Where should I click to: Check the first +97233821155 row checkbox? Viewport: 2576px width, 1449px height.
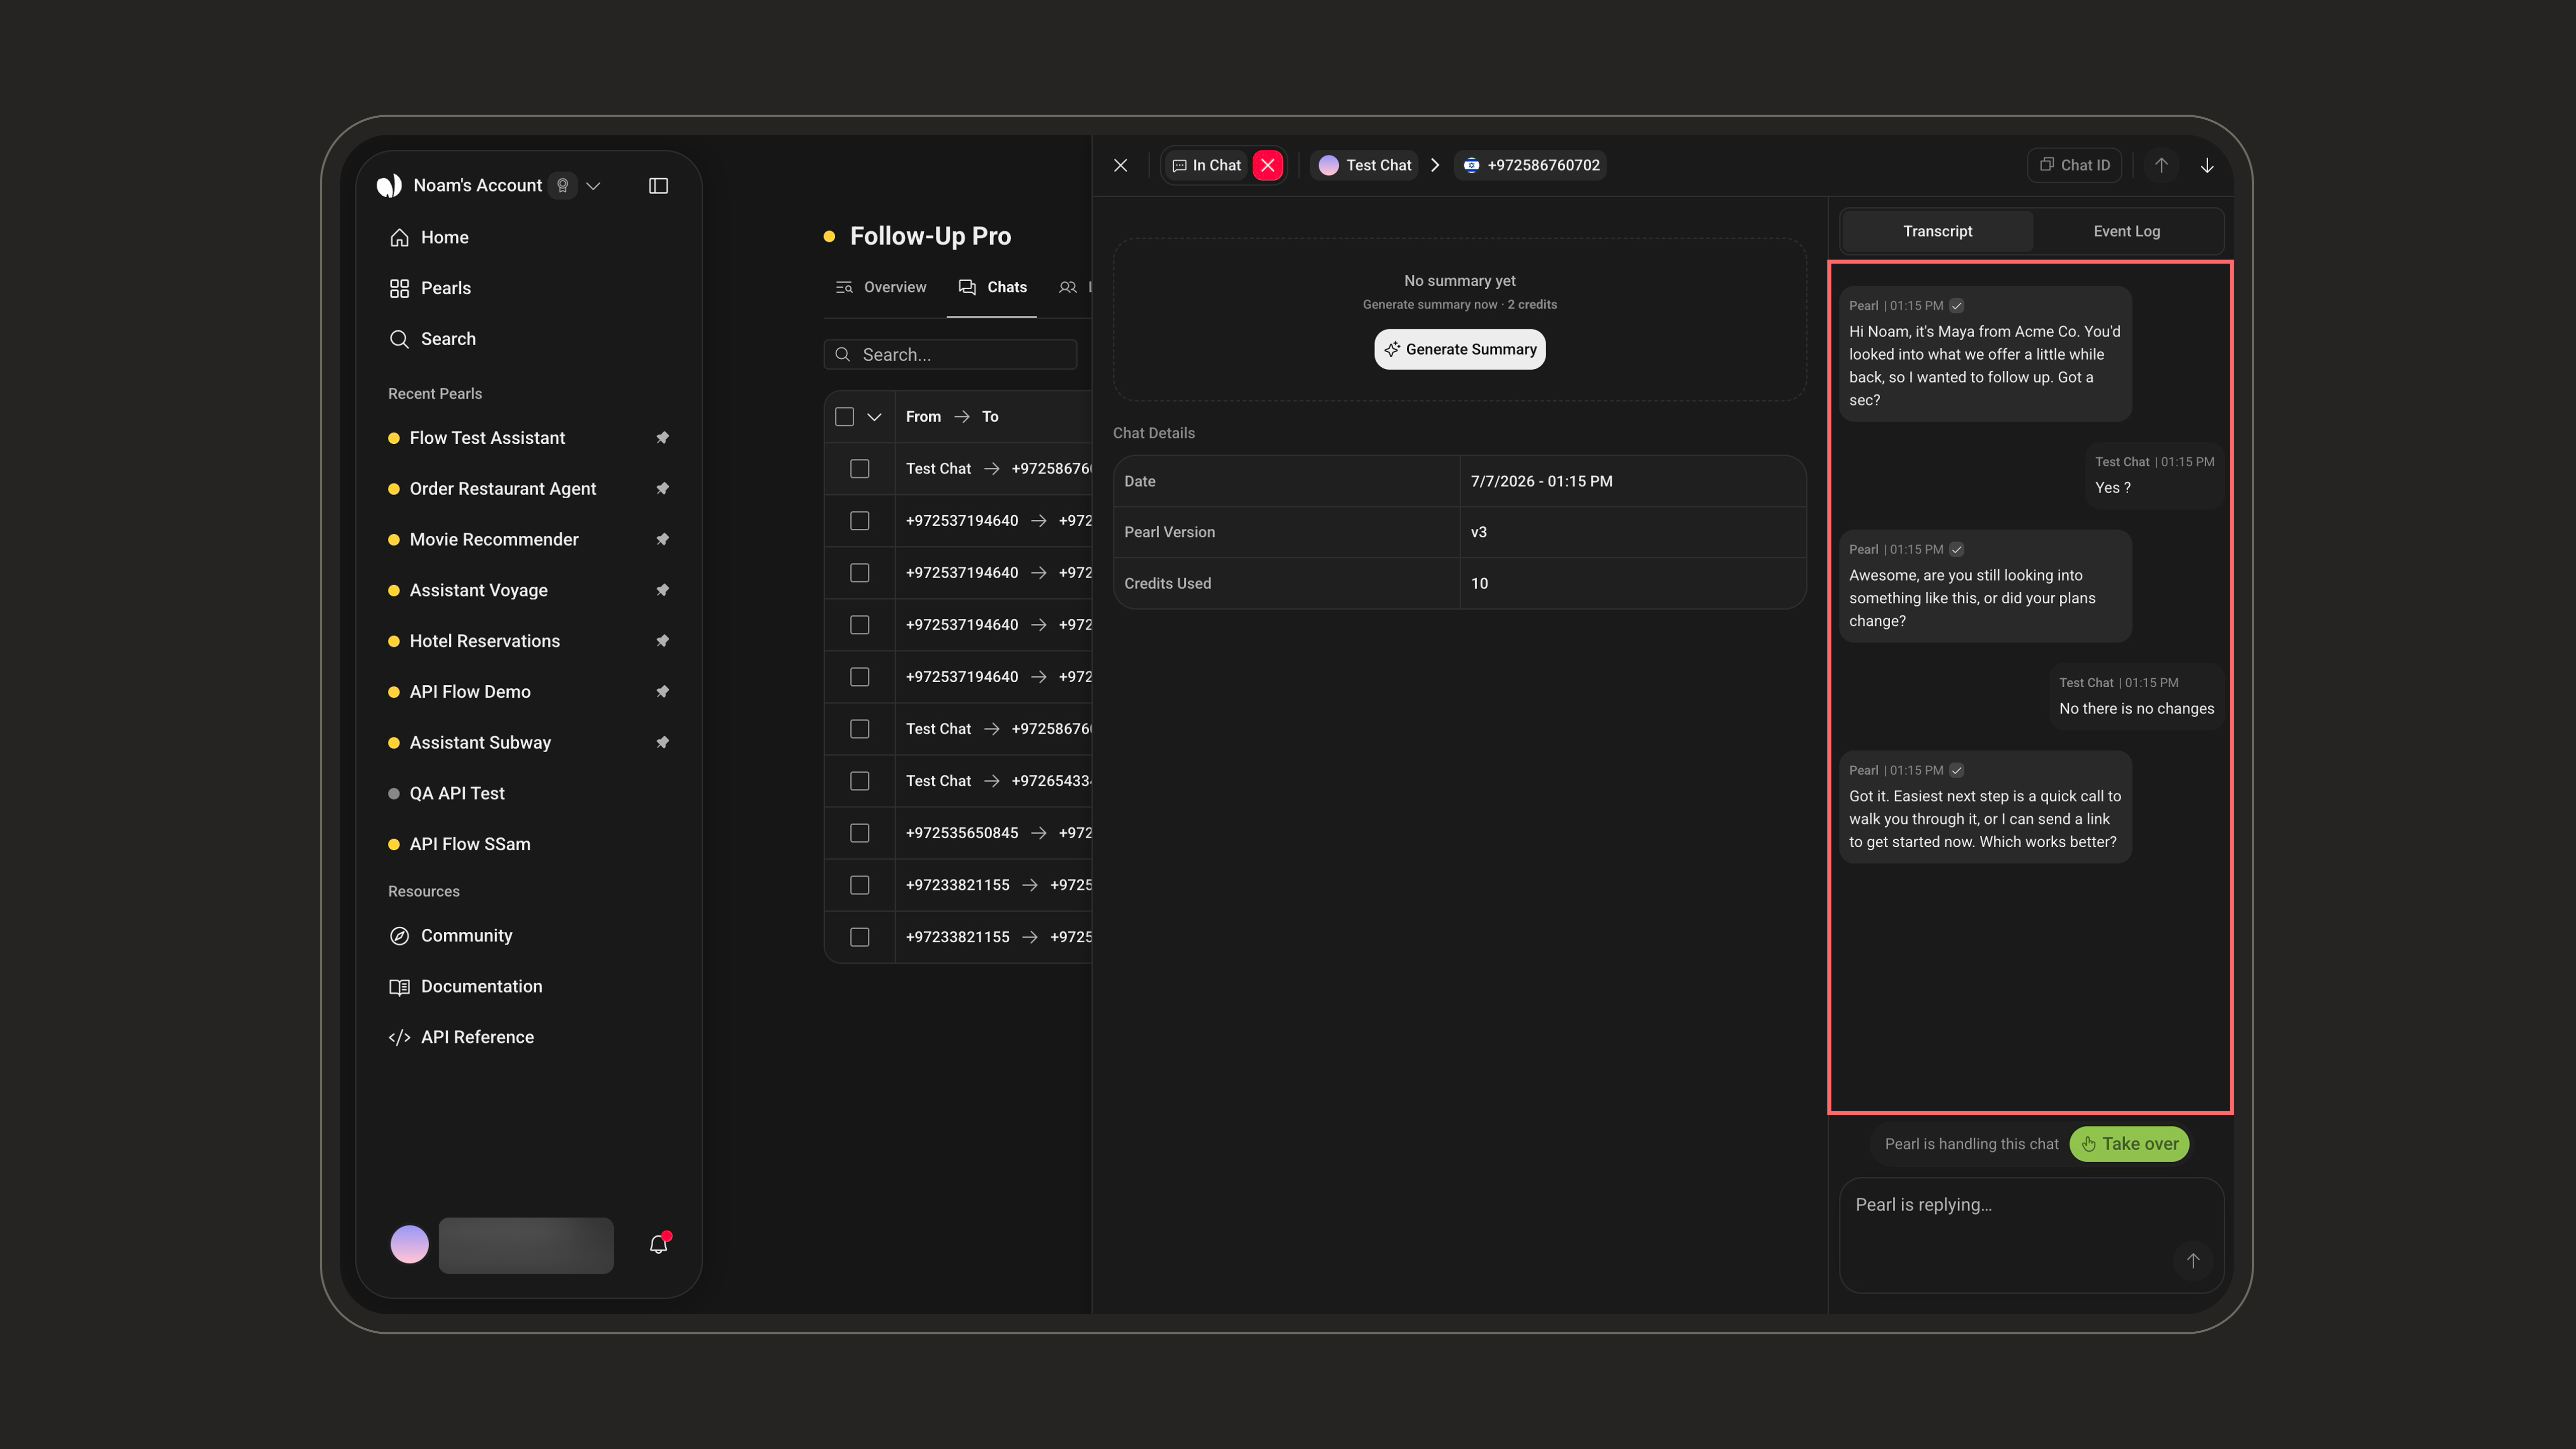tap(860, 885)
